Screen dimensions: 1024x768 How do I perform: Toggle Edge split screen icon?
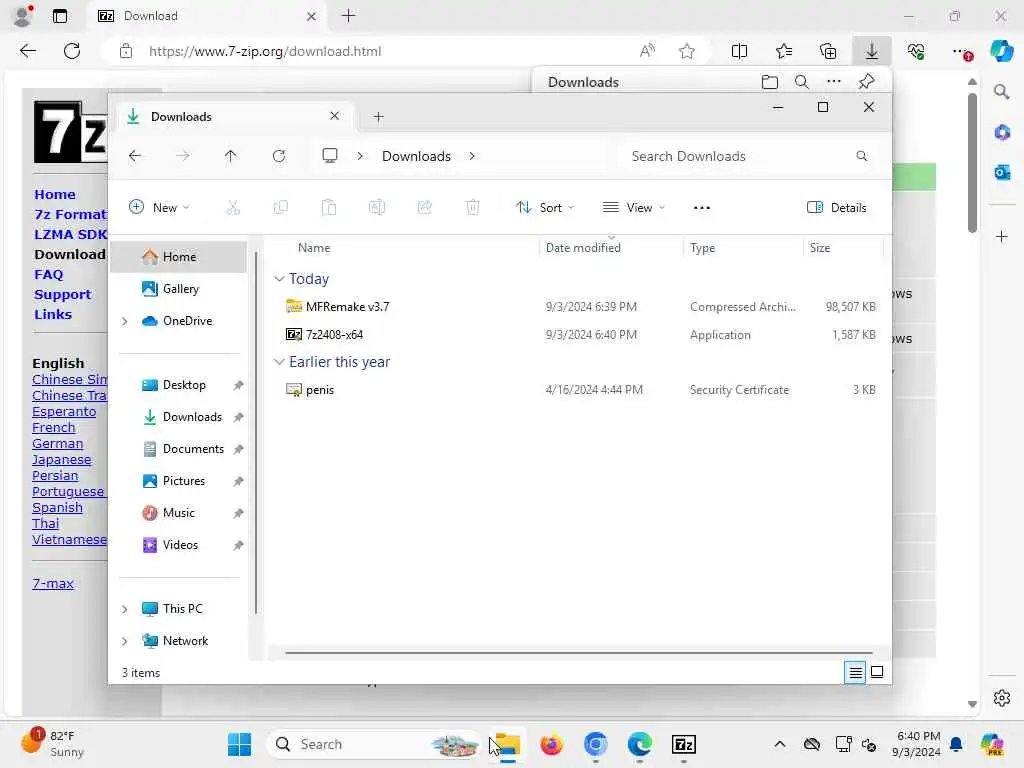click(x=739, y=51)
